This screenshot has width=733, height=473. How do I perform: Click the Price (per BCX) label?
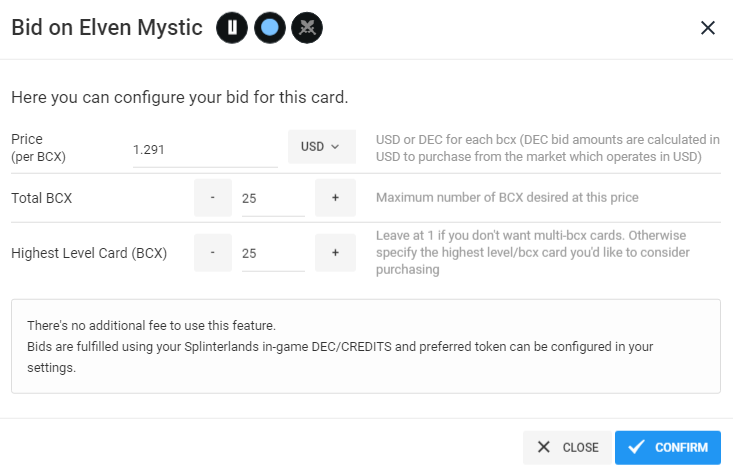coord(38,148)
